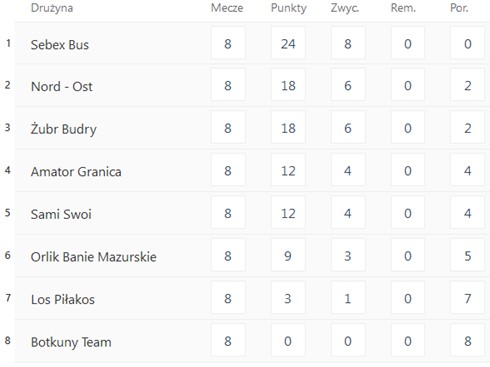Click the Drużyna column header
Screen dimensions: 490x367
coord(52,8)
